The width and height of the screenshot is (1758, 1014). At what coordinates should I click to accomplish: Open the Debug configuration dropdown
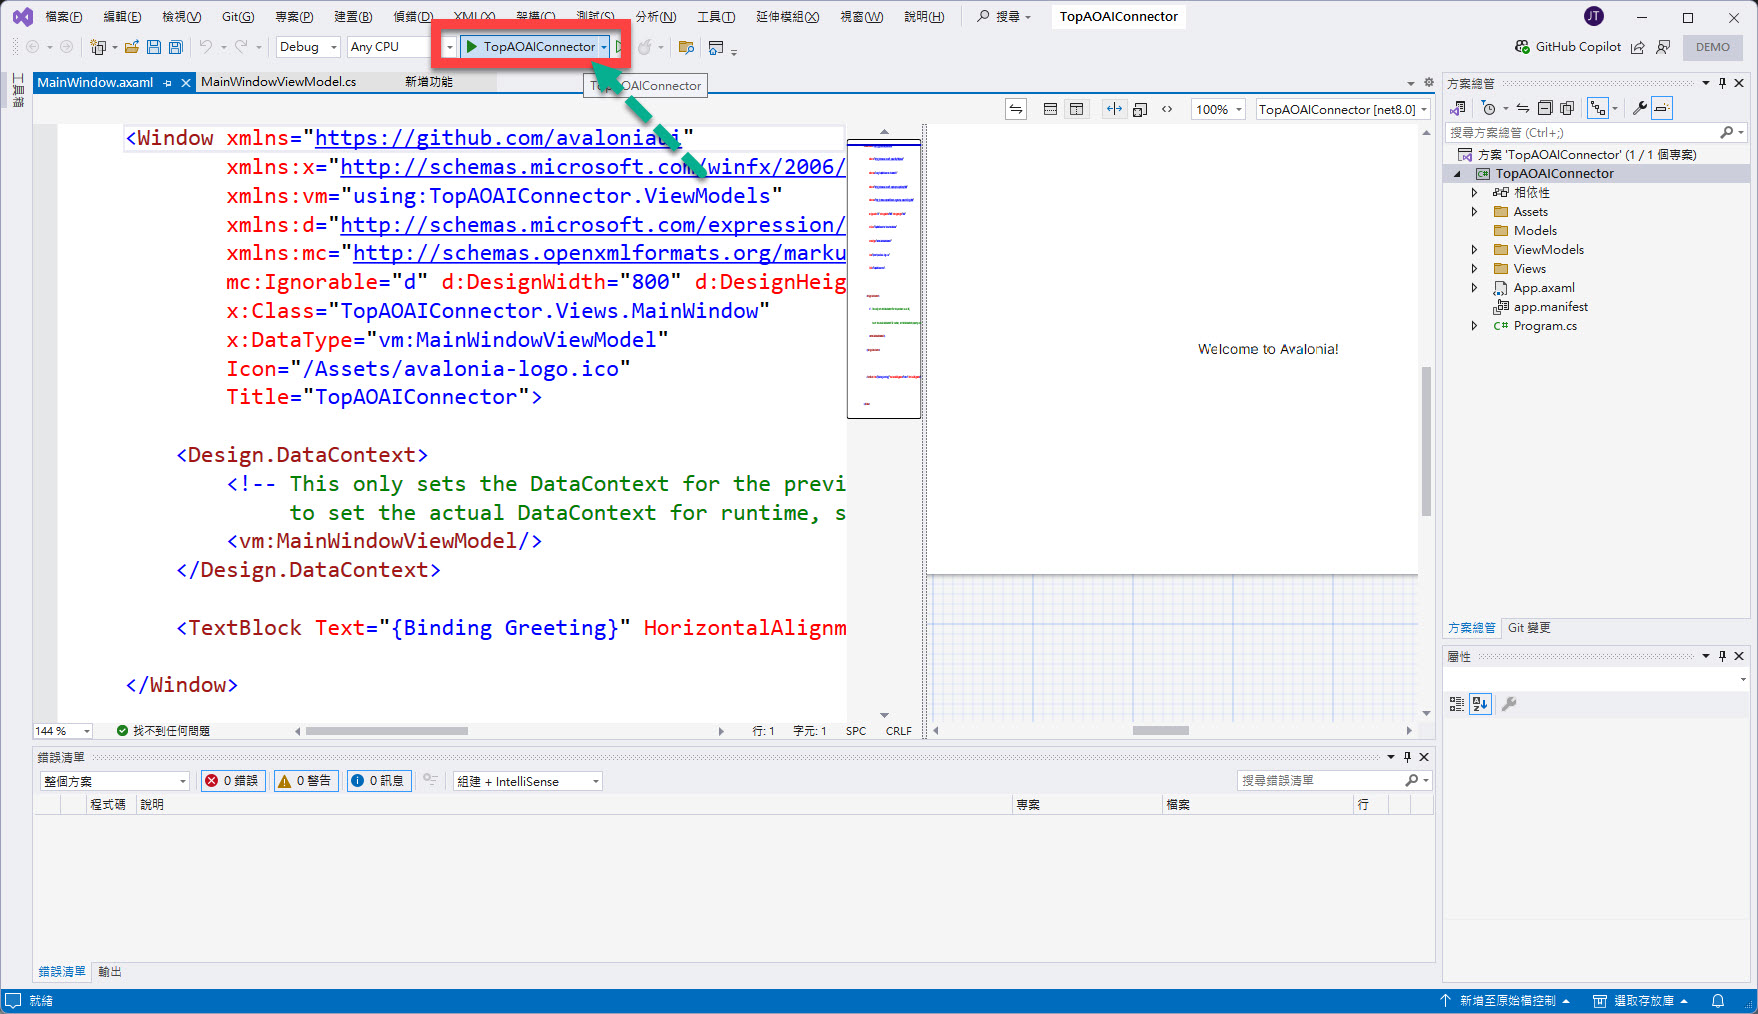pyautogui.click(x=308, y=47)
